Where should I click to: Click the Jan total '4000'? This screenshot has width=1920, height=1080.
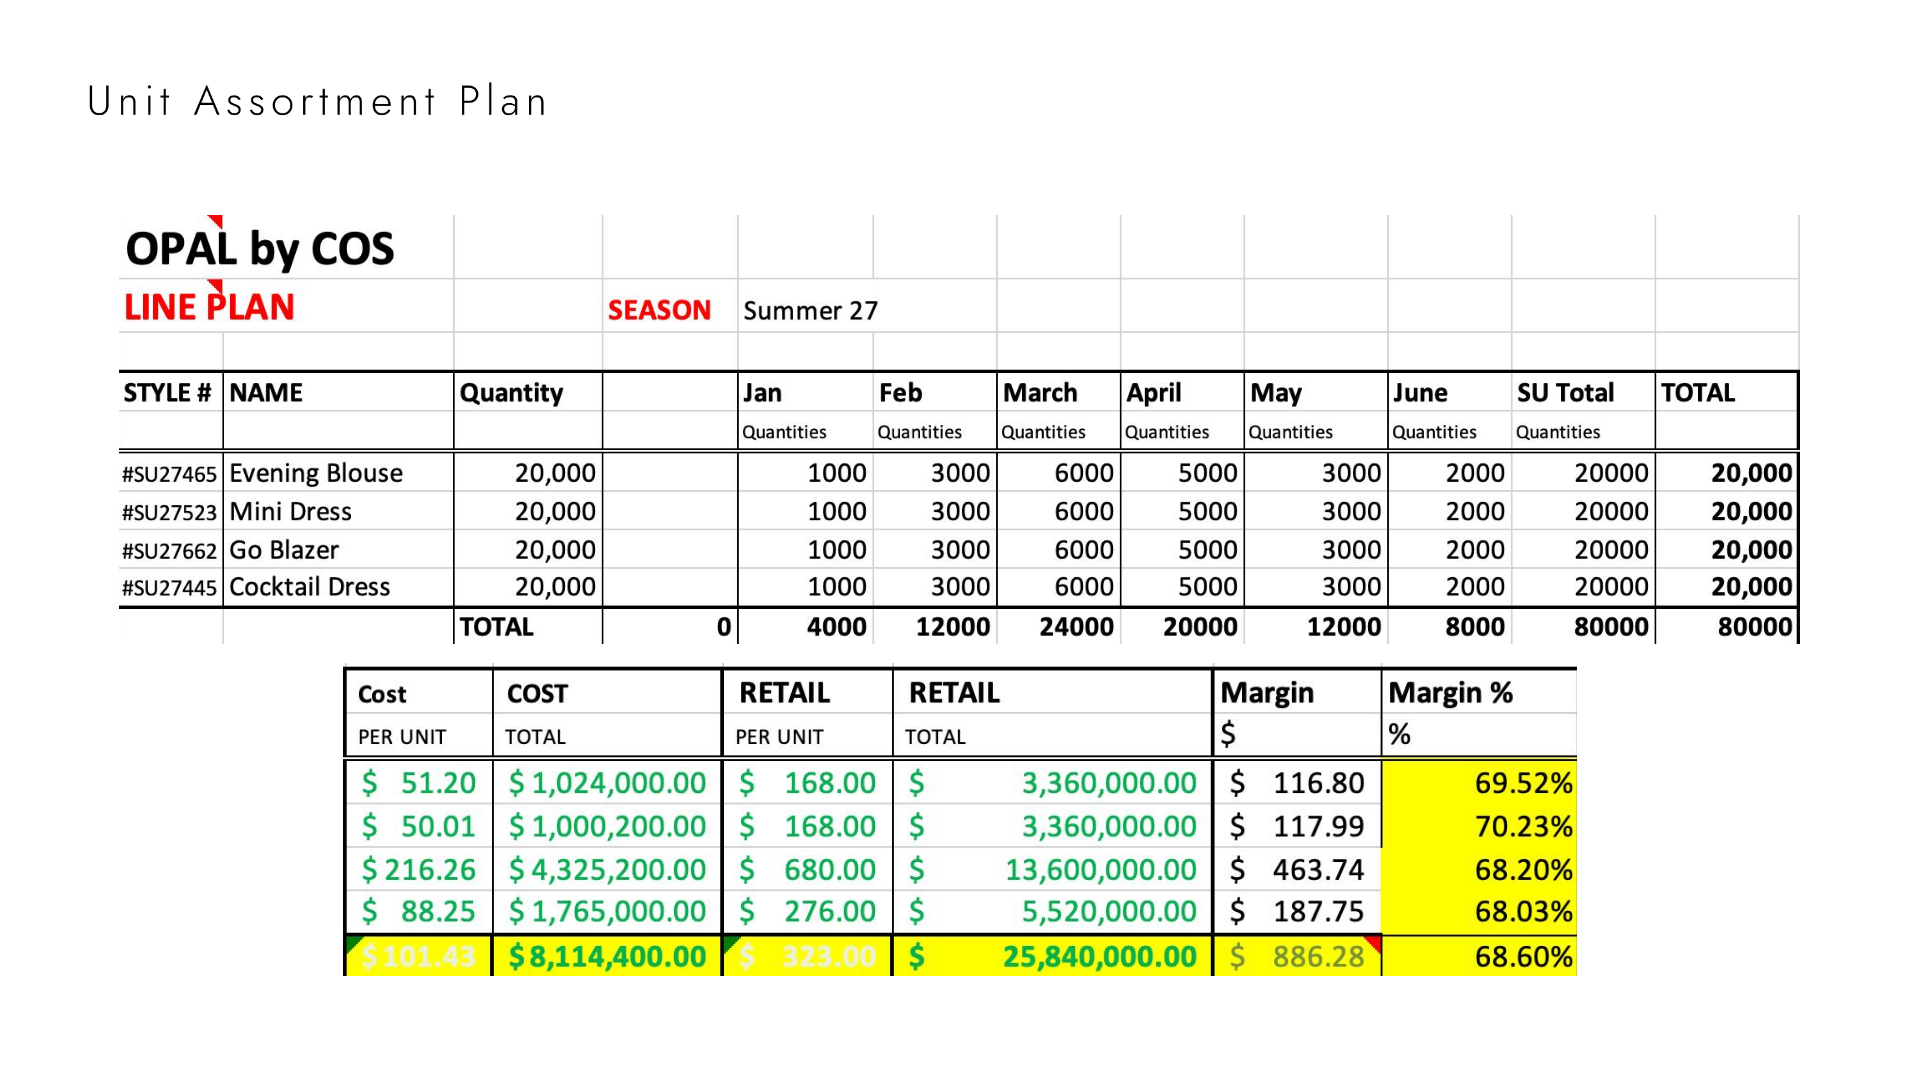837,627
